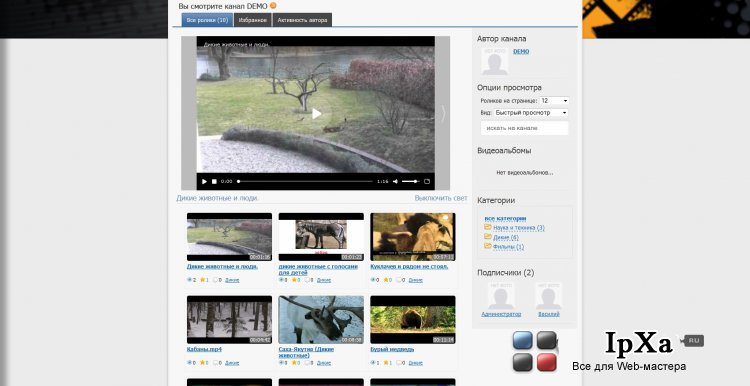Image resolution: width=750 pixels, height=386 pixels.
Task: Click the искать на канале search field
Action: [525, 128]
